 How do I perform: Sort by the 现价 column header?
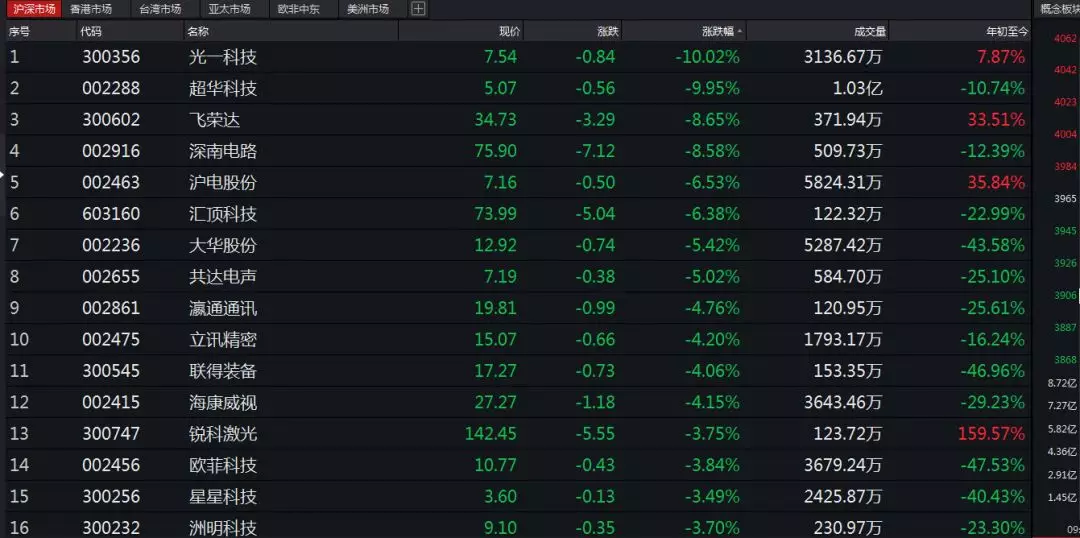coord(509,31)
